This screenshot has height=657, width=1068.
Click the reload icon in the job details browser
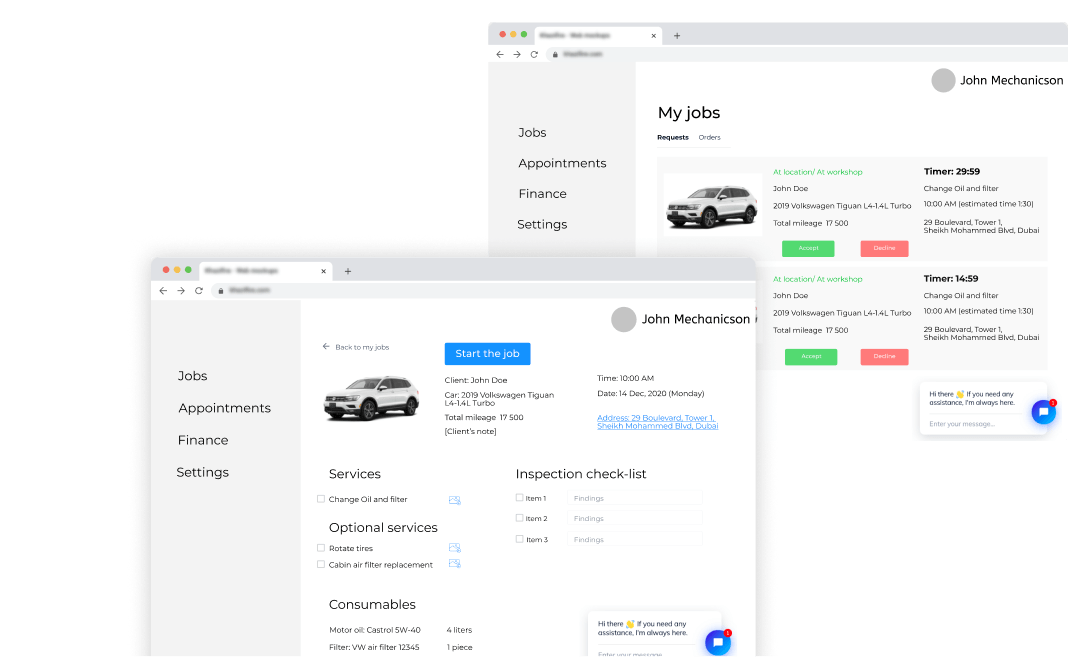coord(199,290)
